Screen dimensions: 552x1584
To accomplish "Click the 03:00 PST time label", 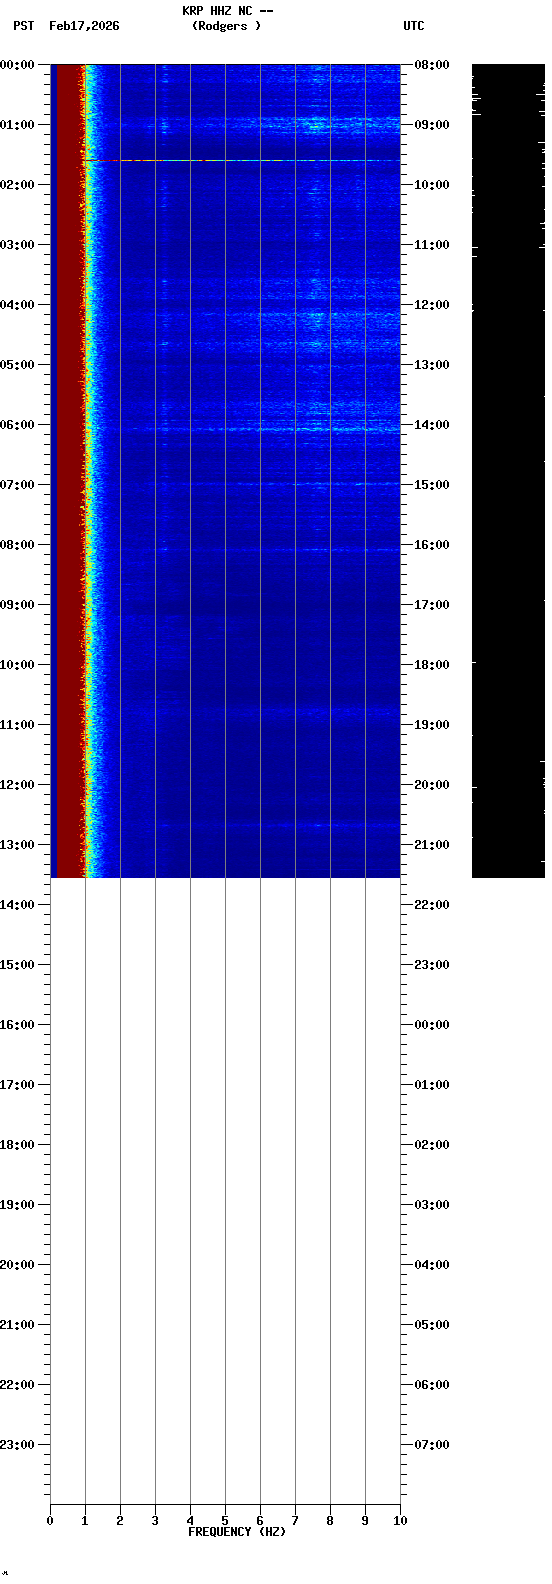I will (17, 245).
